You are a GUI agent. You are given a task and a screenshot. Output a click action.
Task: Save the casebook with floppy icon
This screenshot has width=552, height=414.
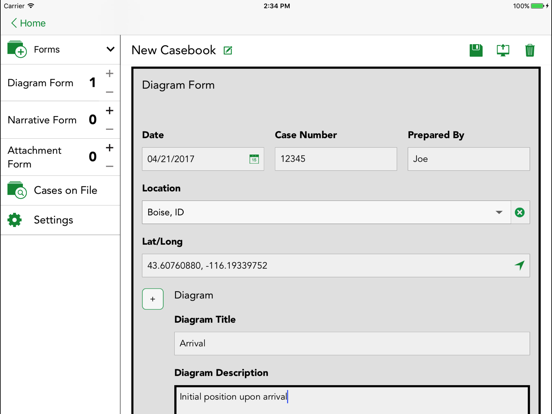476,50
